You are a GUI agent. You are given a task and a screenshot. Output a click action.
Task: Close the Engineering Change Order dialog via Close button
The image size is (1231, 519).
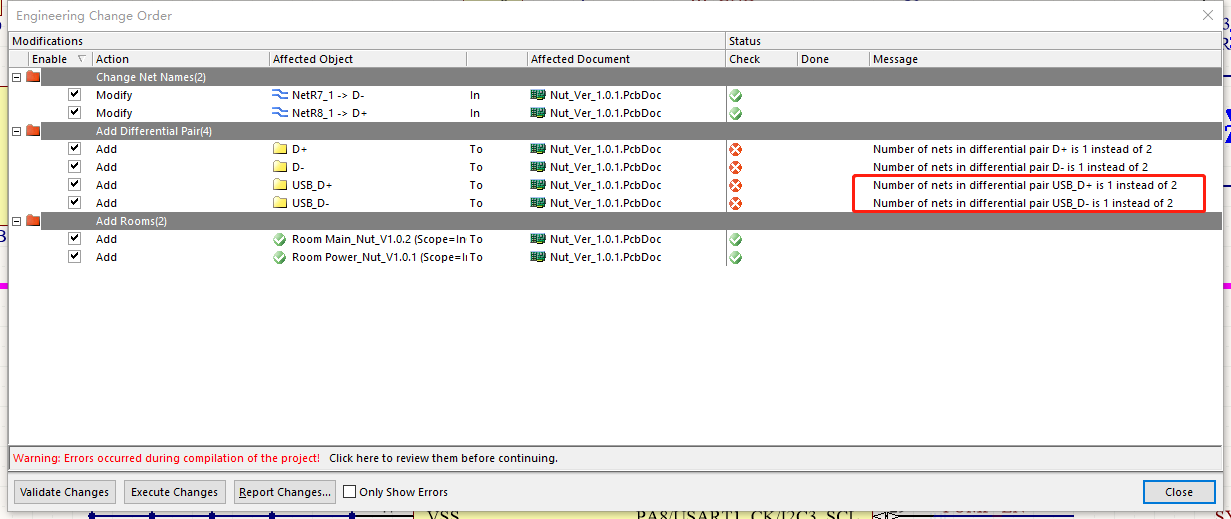point(1179,492)
